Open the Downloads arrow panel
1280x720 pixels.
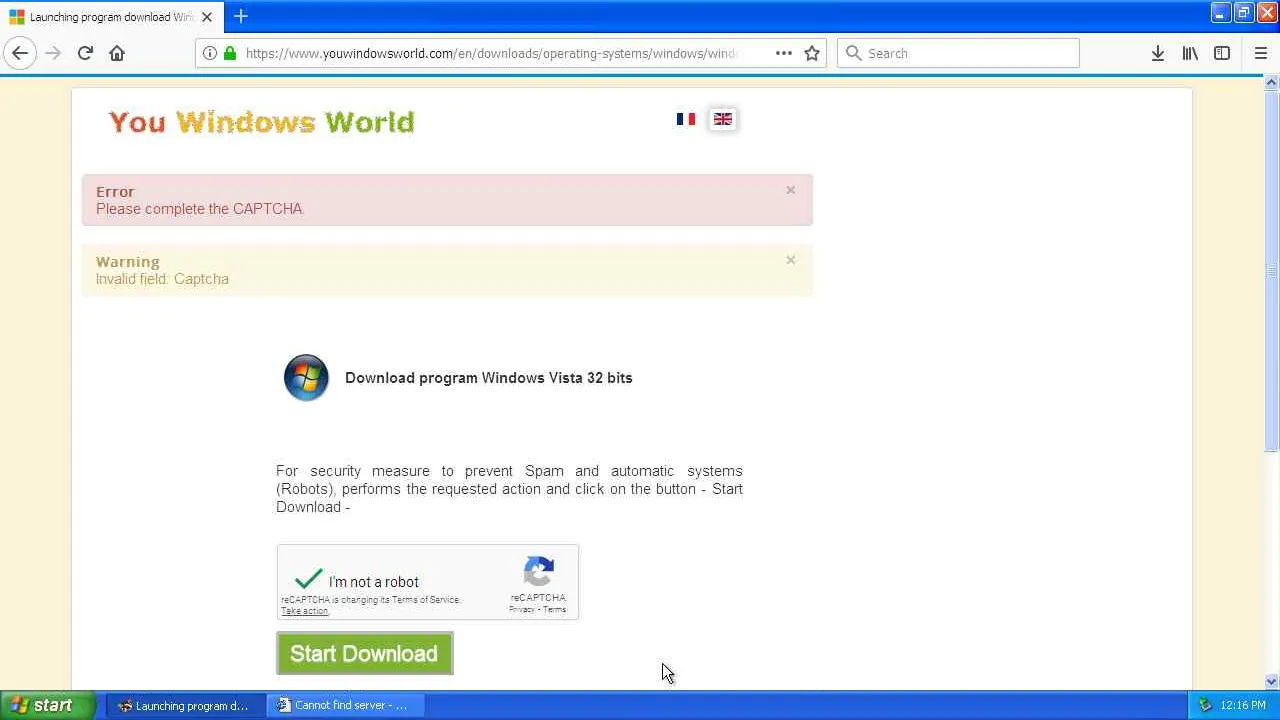pos(1158,53)
